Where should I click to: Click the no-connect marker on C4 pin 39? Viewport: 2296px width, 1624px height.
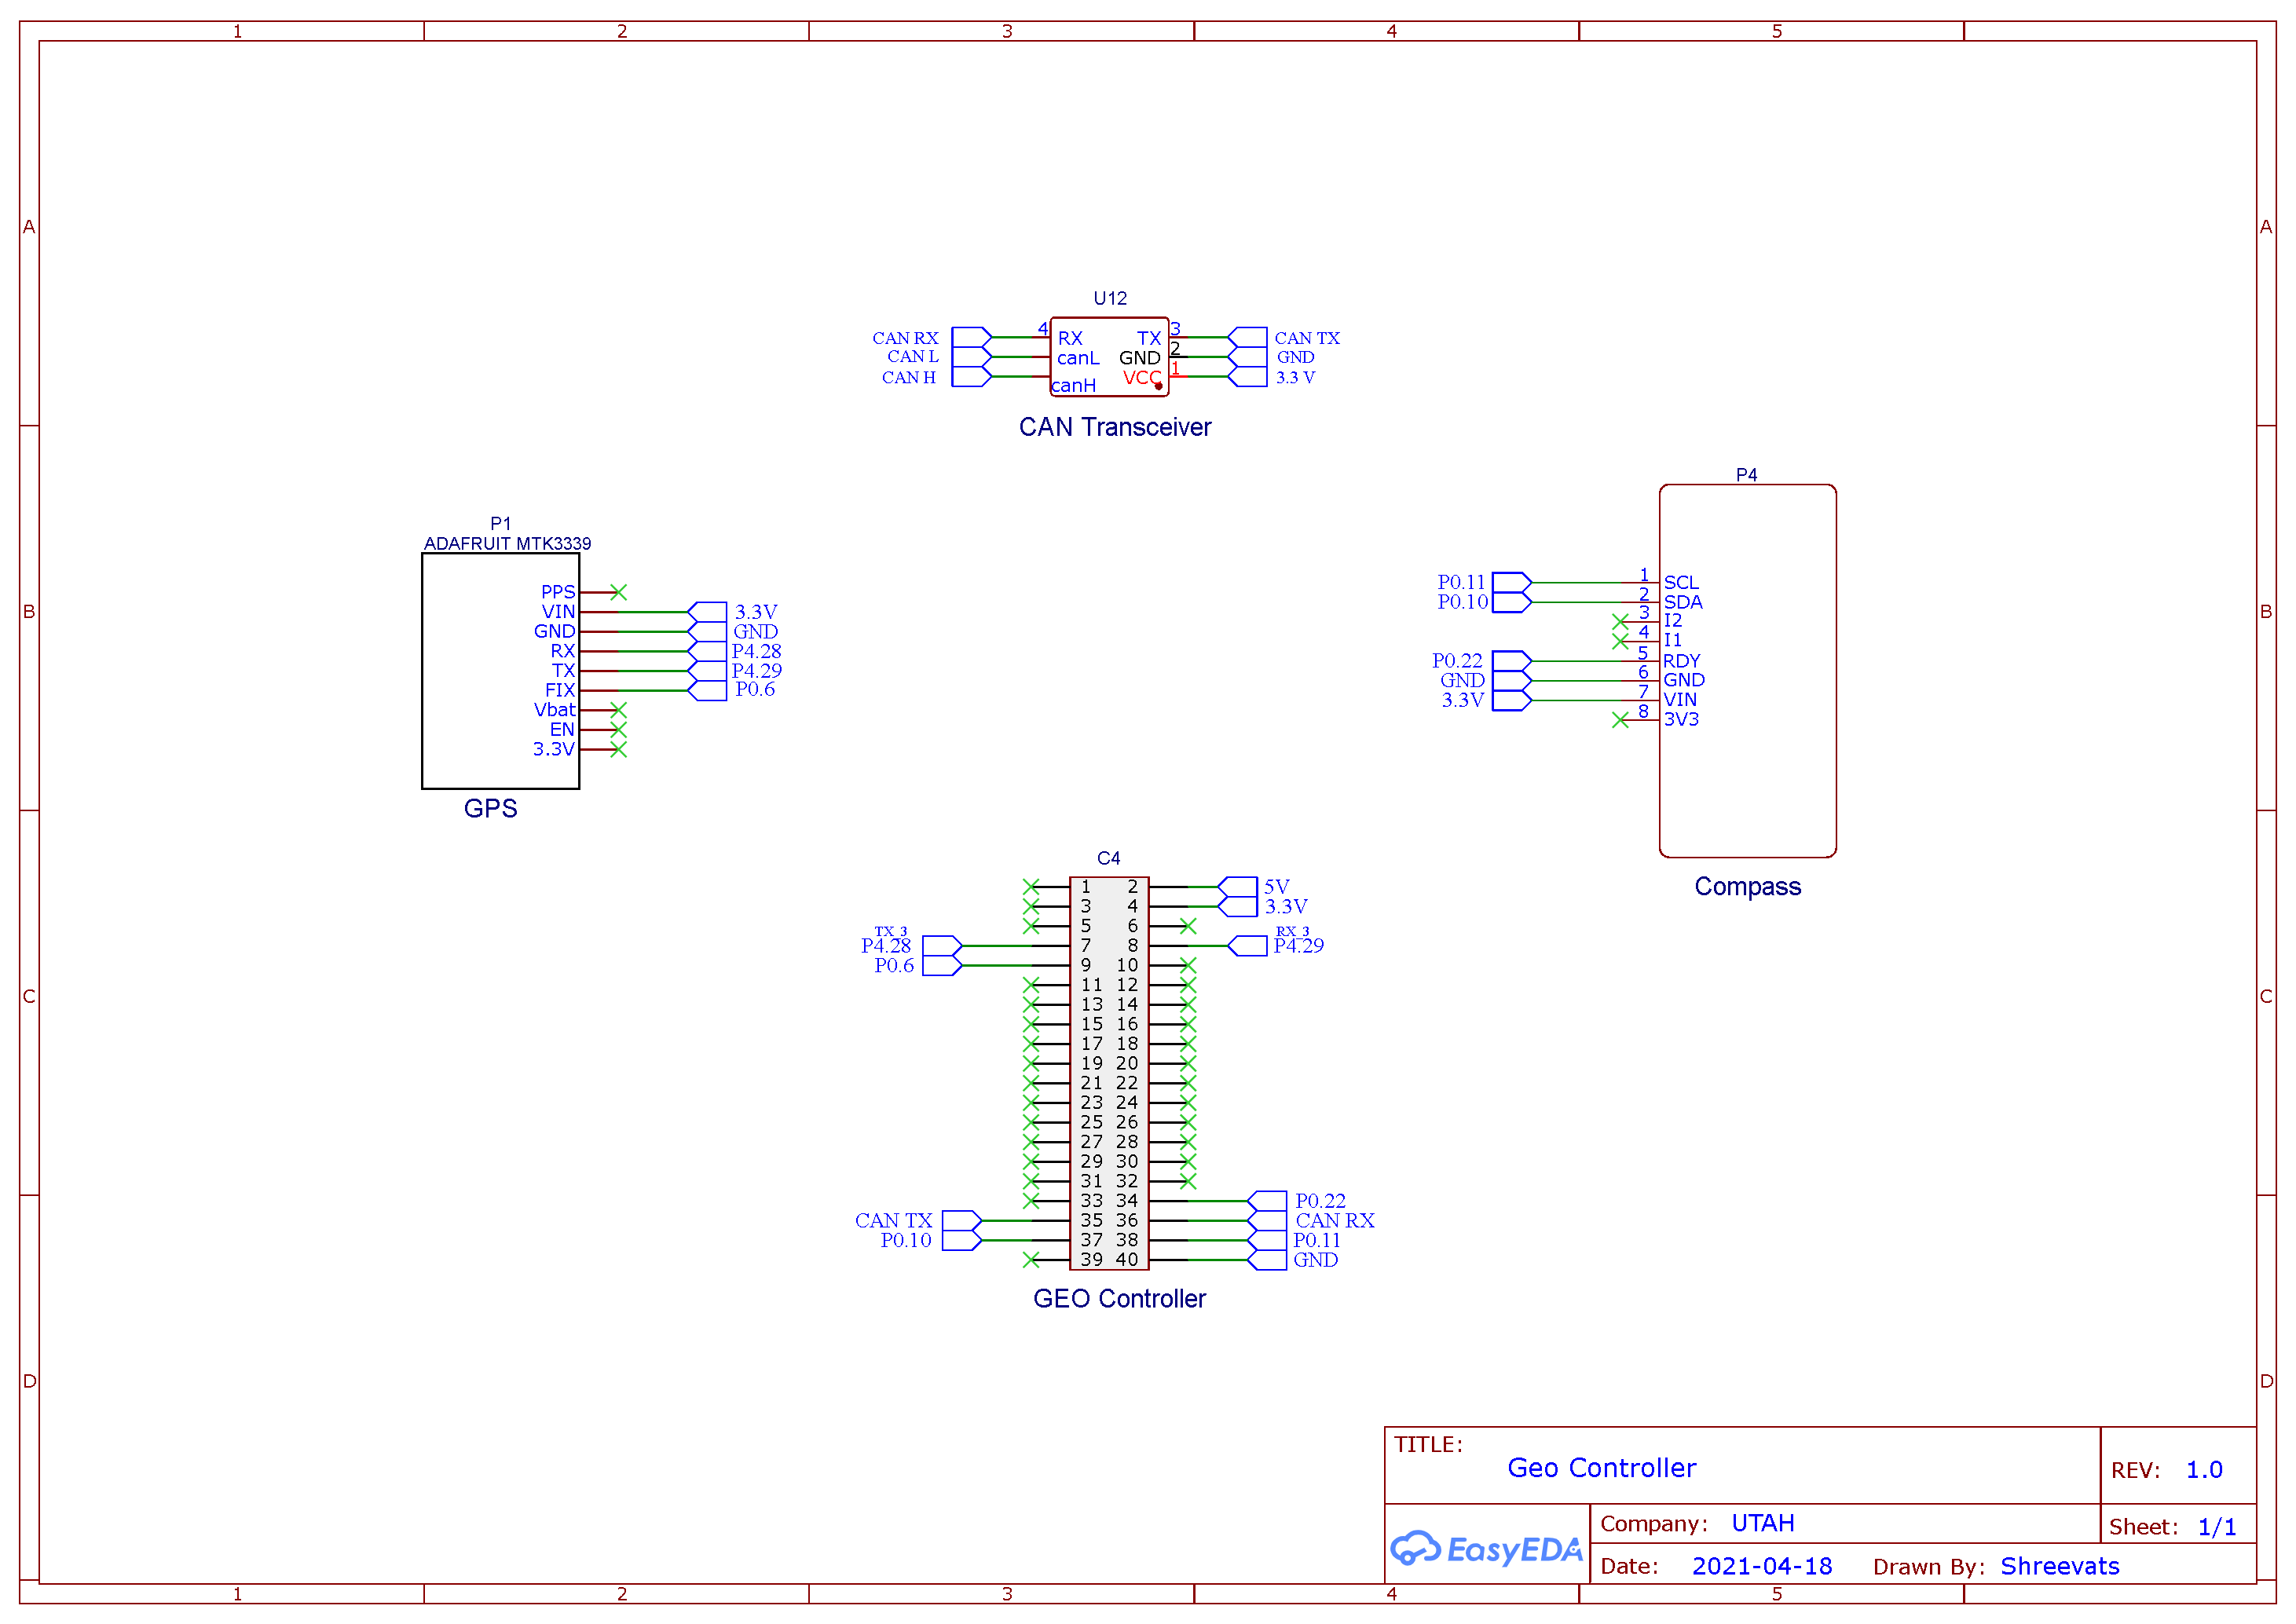pyautogui.click(x=1031, y=1260)
